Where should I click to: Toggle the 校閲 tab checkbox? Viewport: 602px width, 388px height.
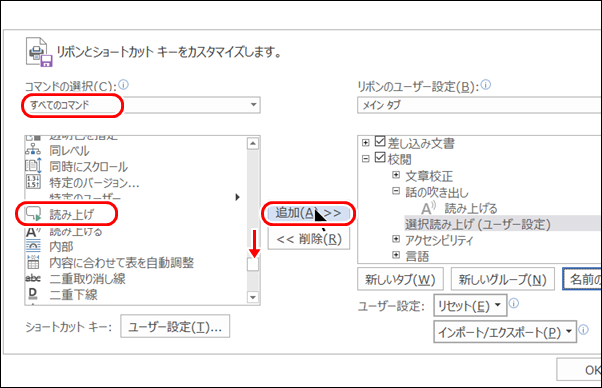380,157
